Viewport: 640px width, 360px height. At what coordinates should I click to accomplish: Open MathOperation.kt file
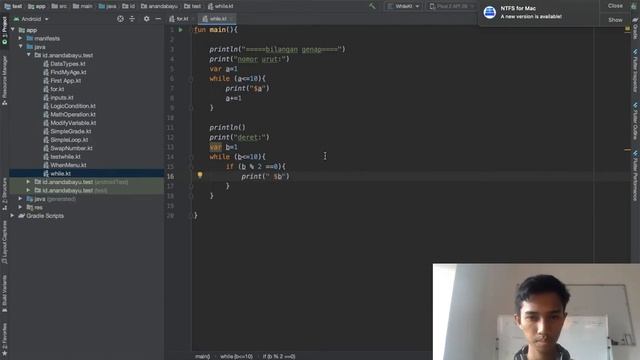click(x=73, y=115)
